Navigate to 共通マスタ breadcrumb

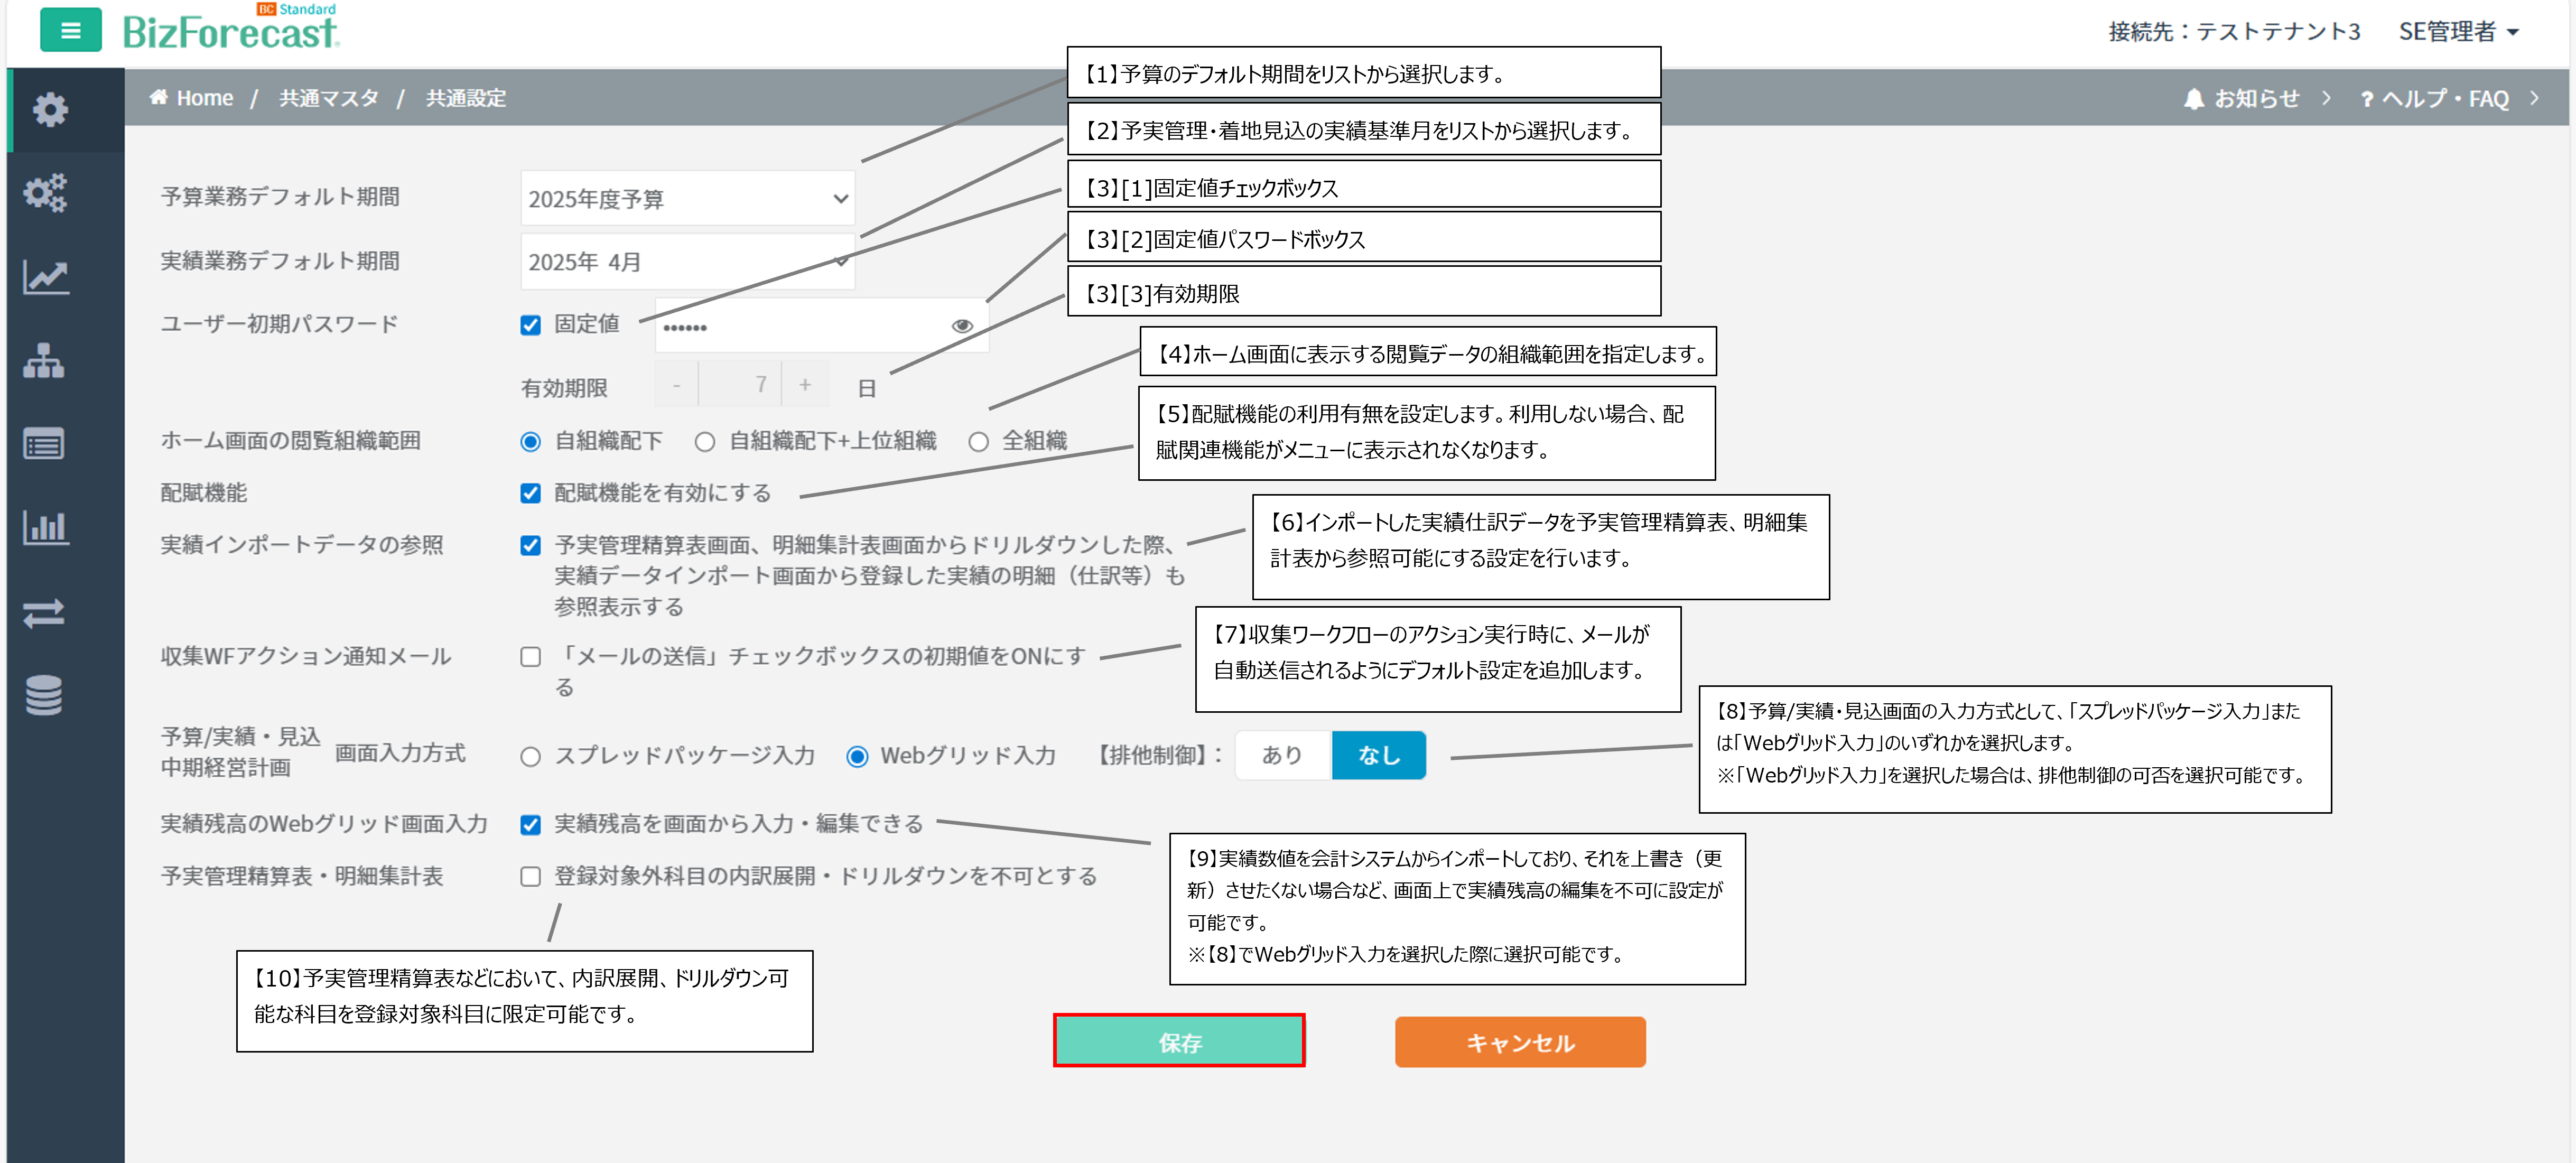pyautogui.click(x=328, y=98)
